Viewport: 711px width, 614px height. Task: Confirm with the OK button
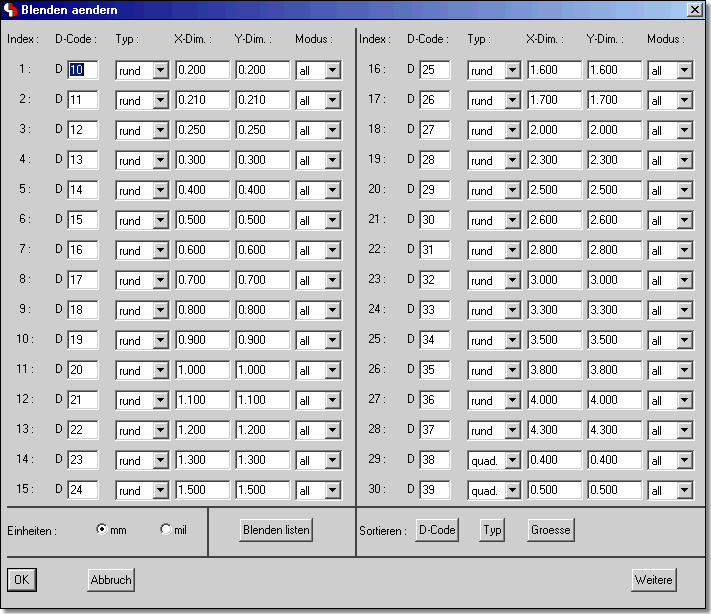(x=22, y=580)
